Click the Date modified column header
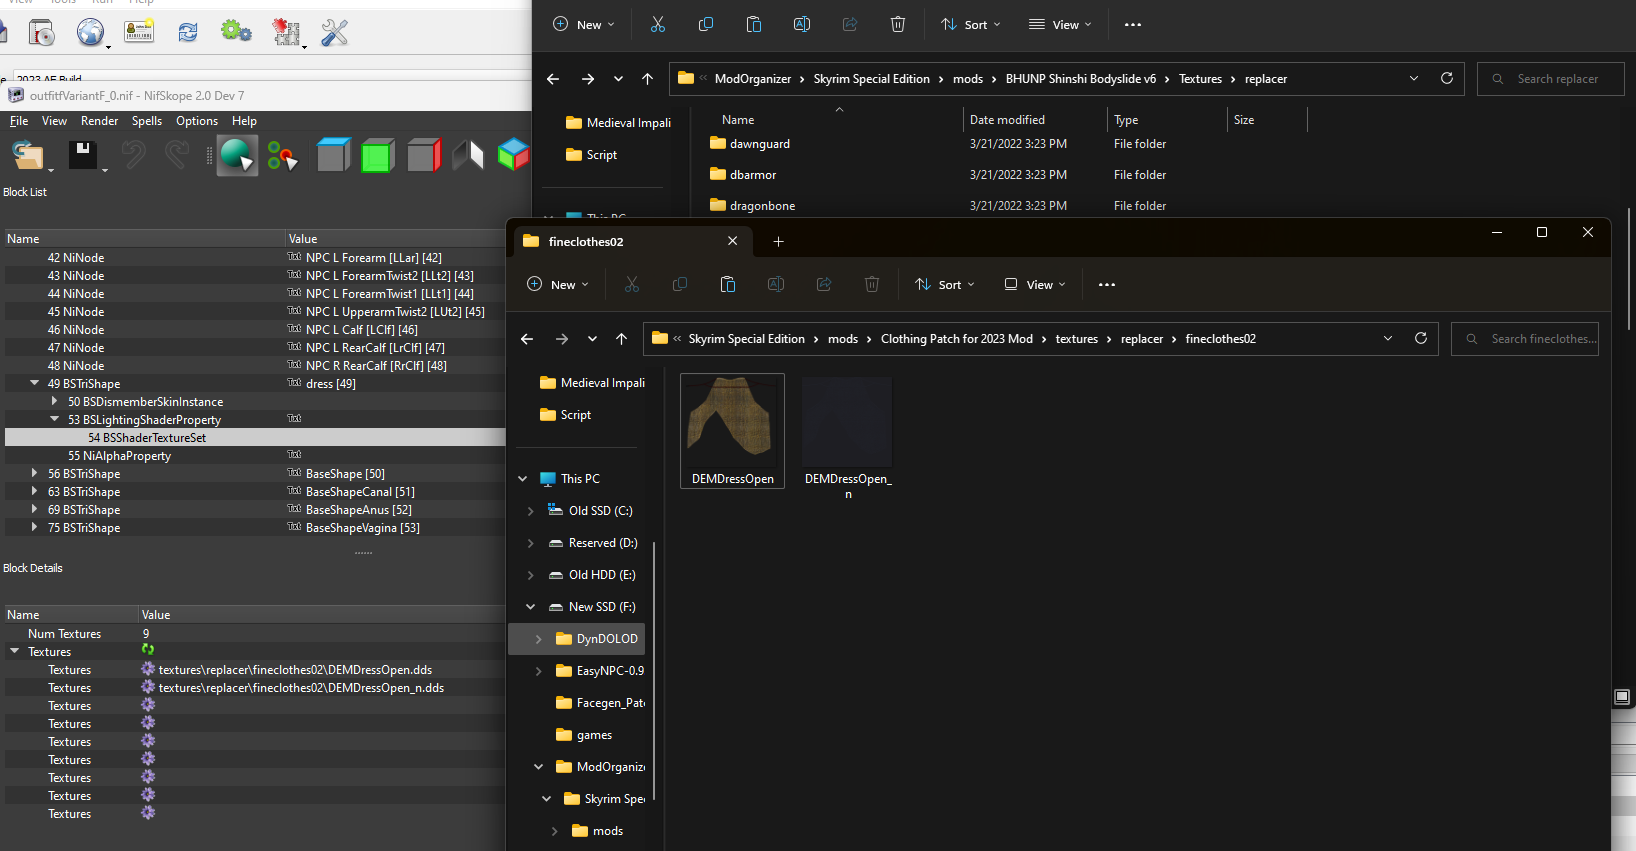This screenshot has height=851, width=1636. point(1007,120)
